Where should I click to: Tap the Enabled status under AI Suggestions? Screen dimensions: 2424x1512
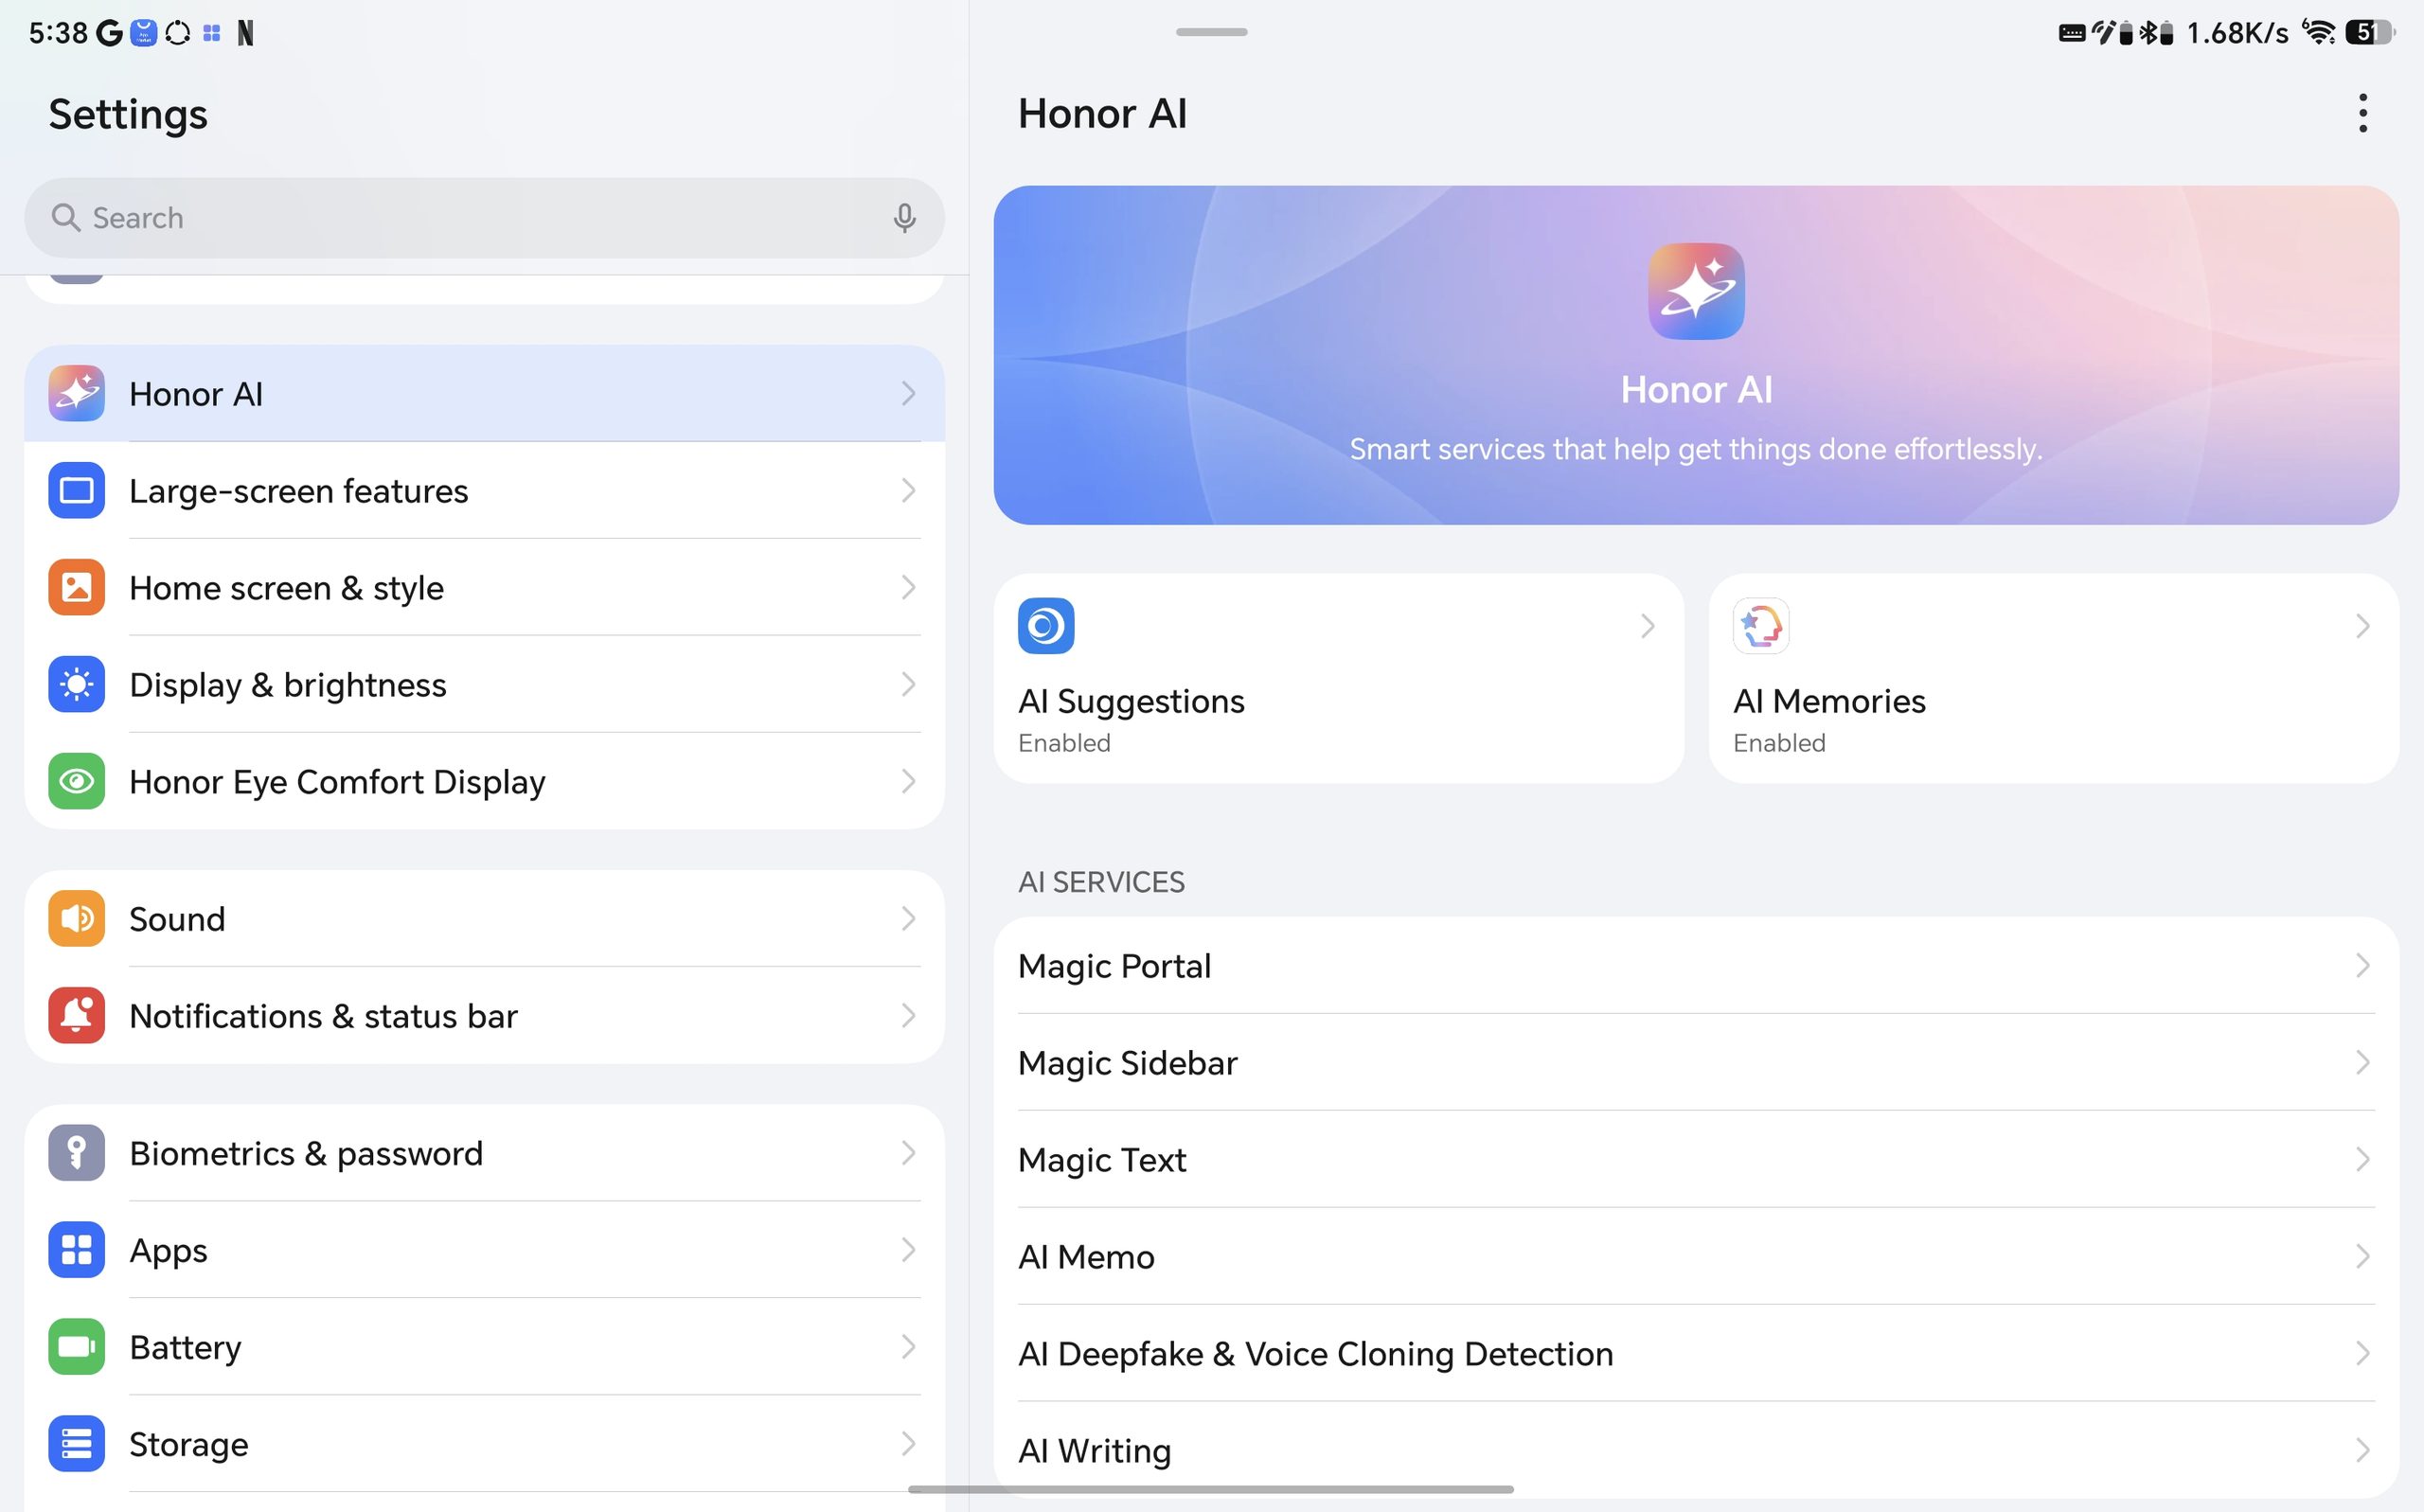pyautogui.click(x=1064, y=743)
